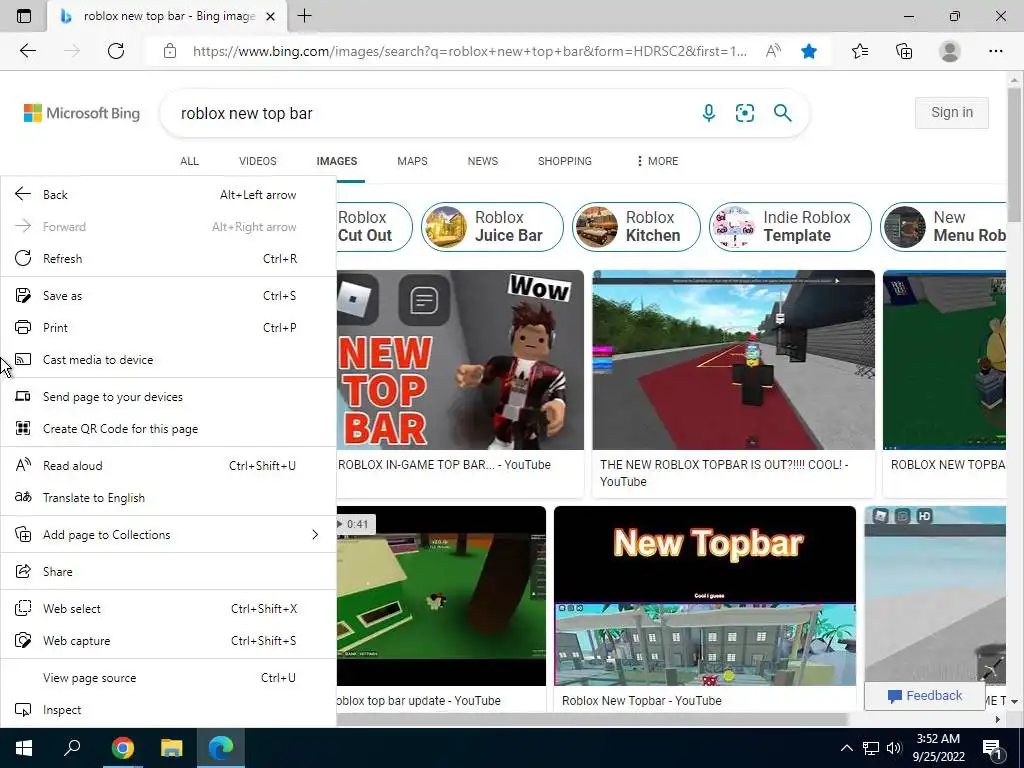This screenshot has height=768, width=1024.
Task: Click the horizontal scrollbar at page bottom
Action: pos(592,719)
